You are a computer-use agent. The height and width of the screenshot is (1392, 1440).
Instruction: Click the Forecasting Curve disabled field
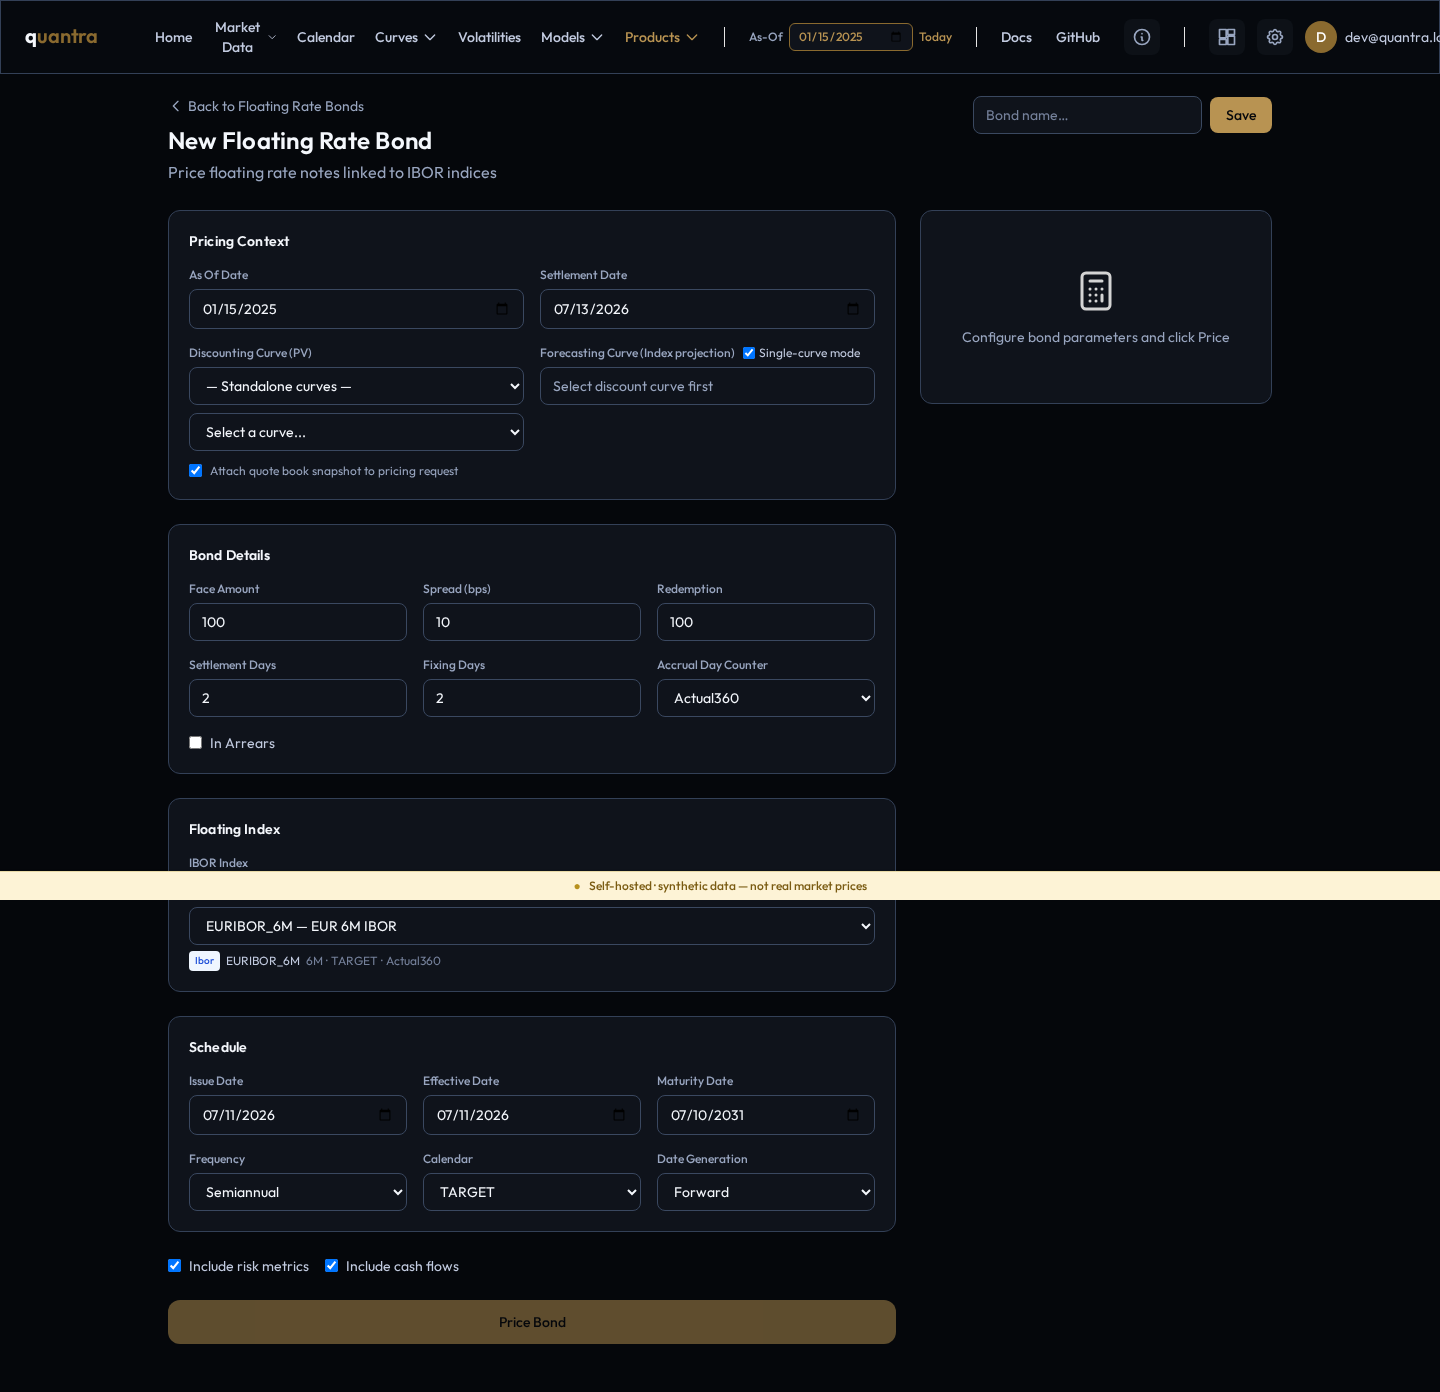[x=707, y=386]
